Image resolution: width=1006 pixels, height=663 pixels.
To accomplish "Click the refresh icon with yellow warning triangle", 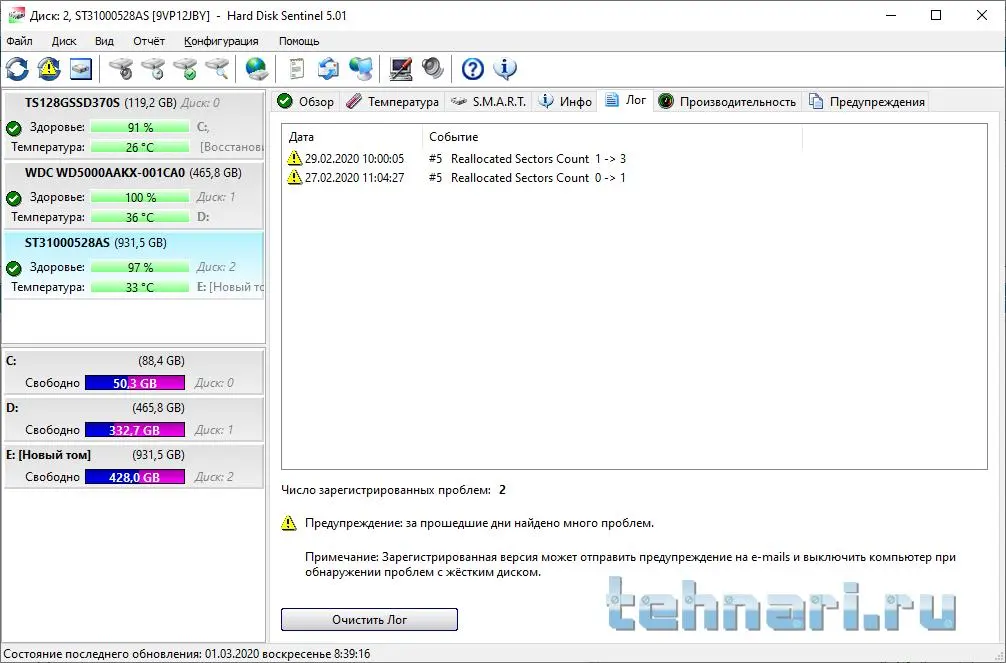I will click(x=49, y=69).
